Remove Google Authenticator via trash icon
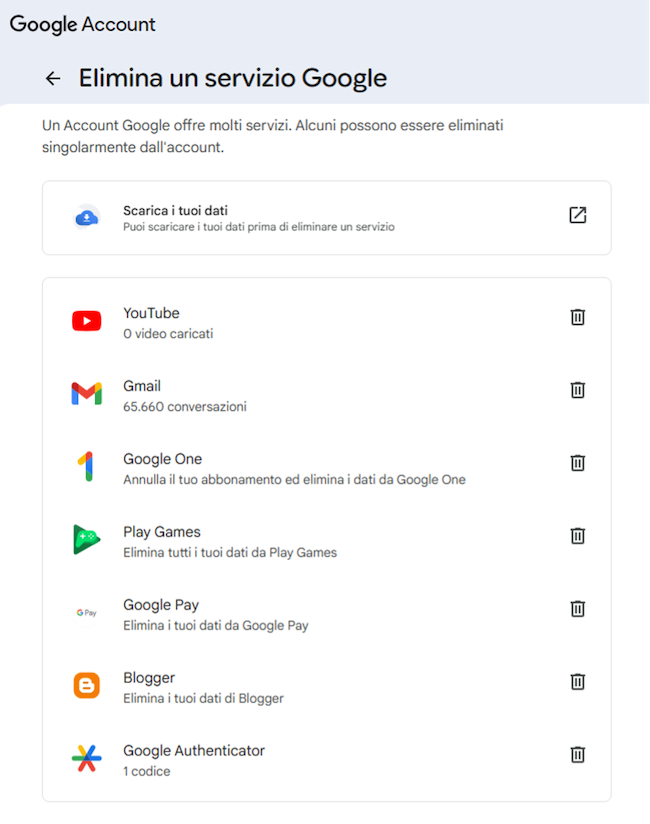This screenshot has width=650, height=824. (577, 755)
